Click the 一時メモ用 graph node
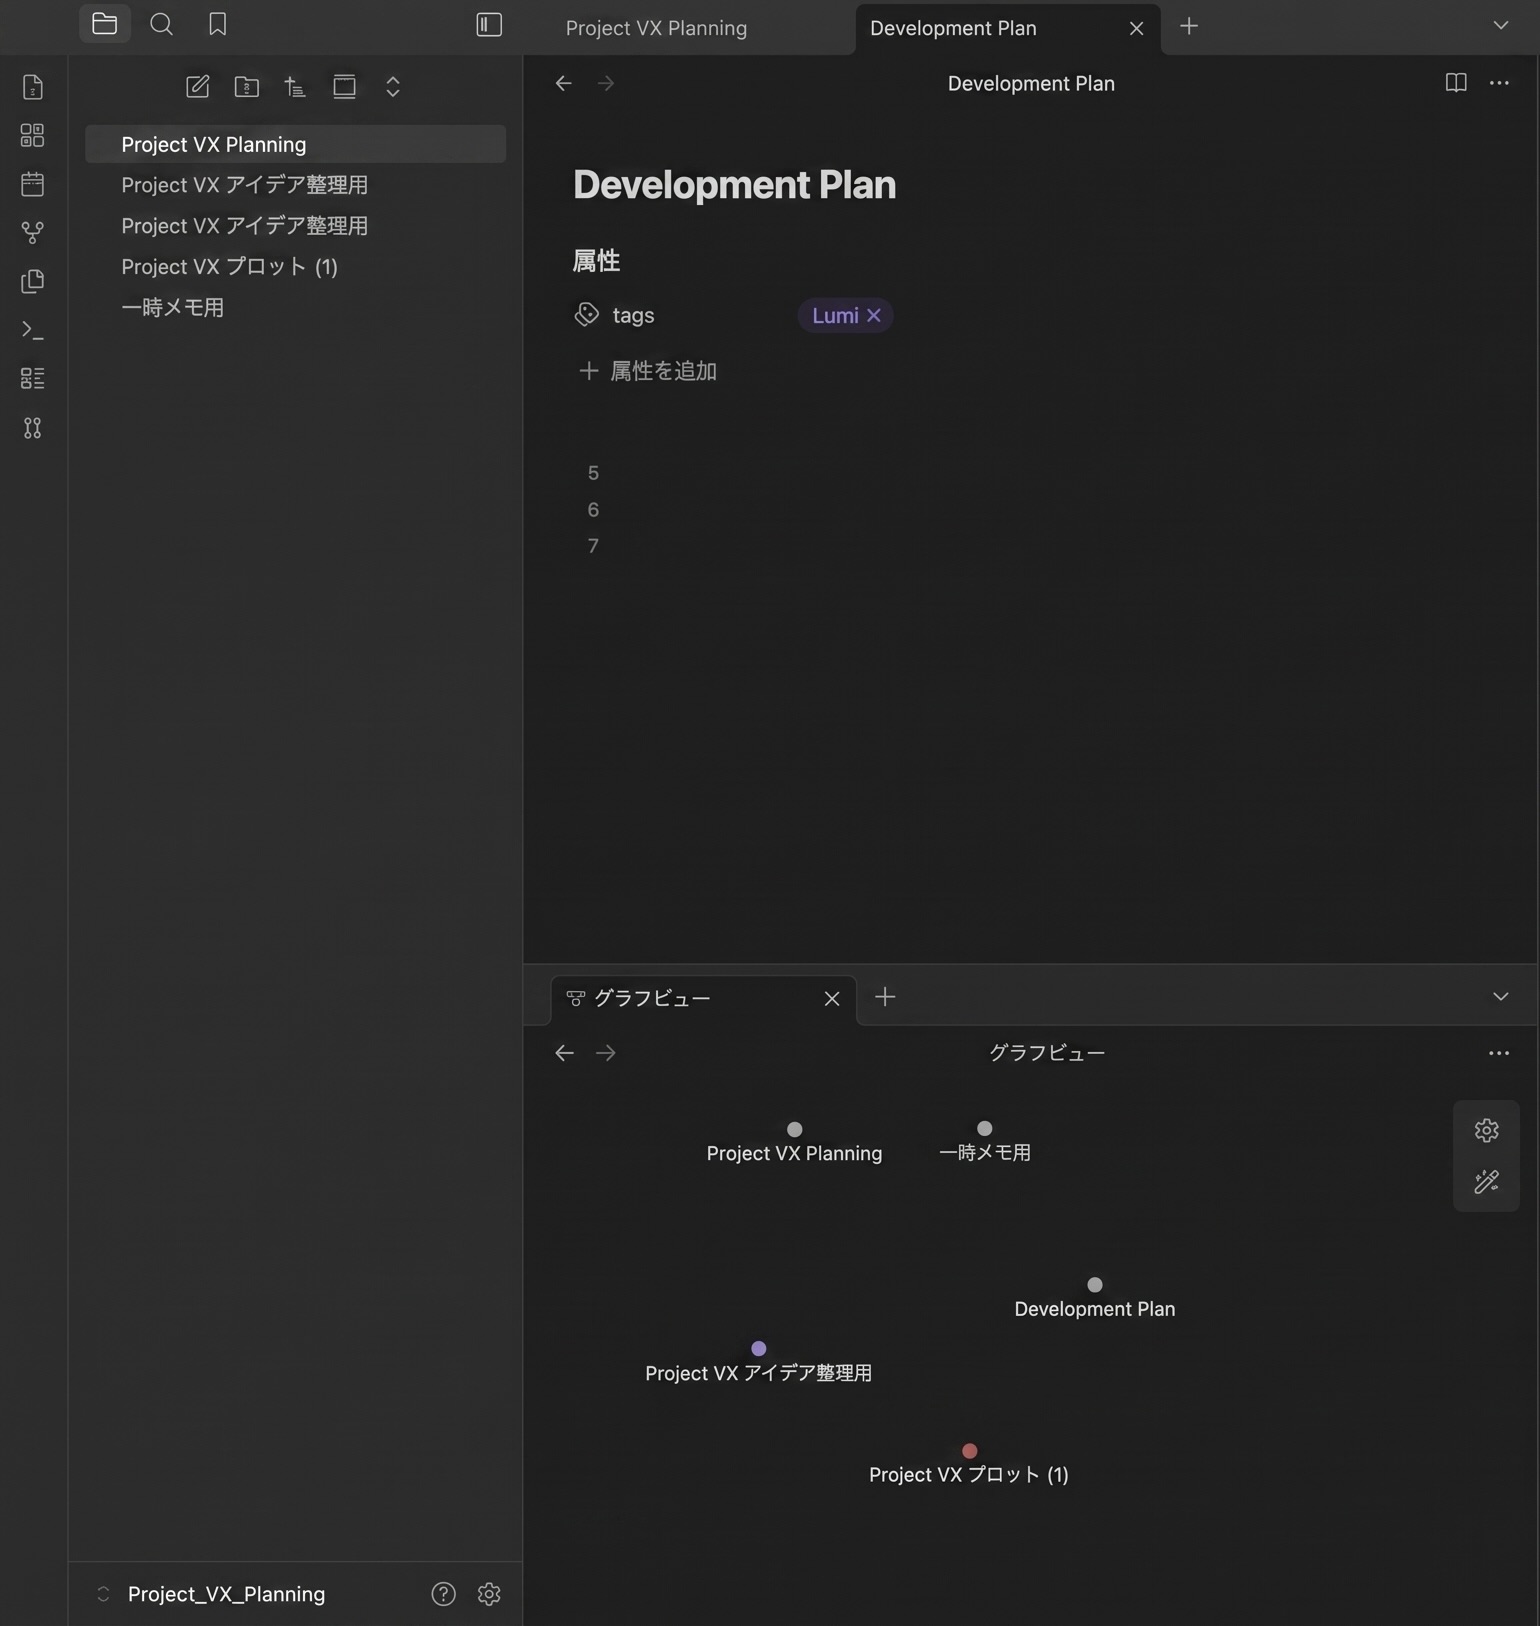 985,1128
